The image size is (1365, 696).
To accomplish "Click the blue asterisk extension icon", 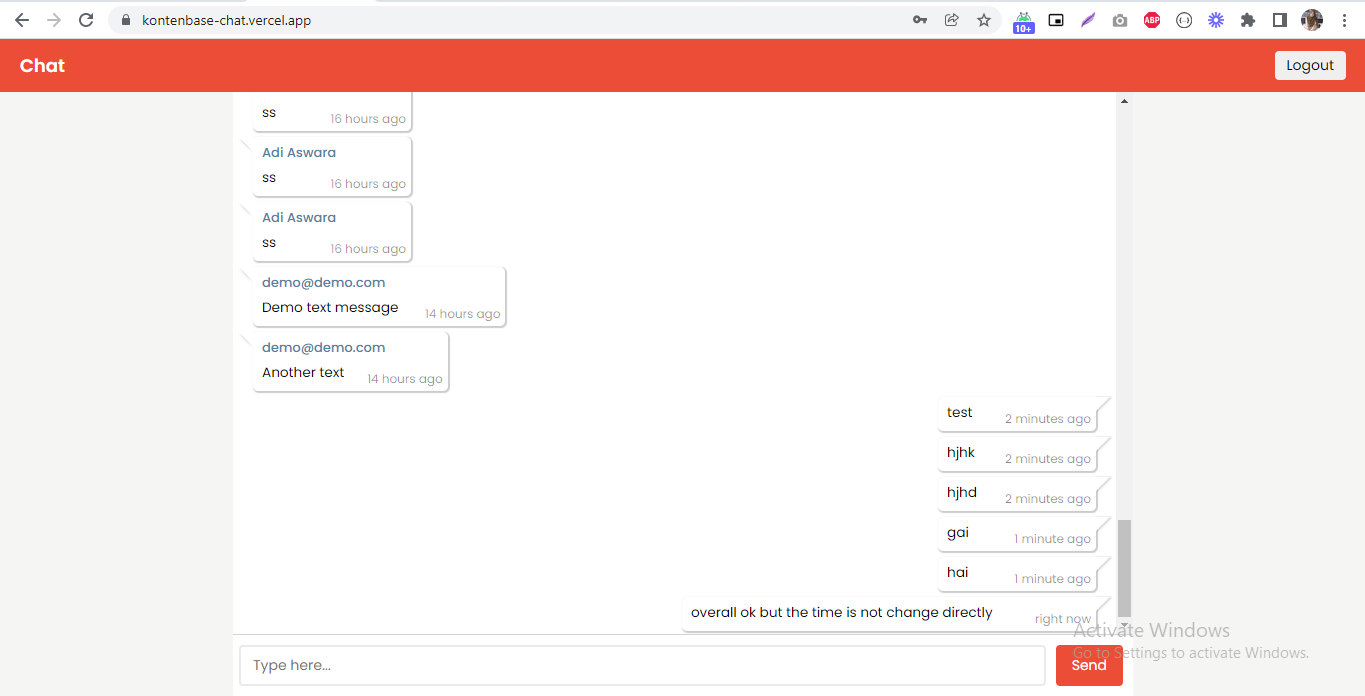I will click(x=1216, y=19).
